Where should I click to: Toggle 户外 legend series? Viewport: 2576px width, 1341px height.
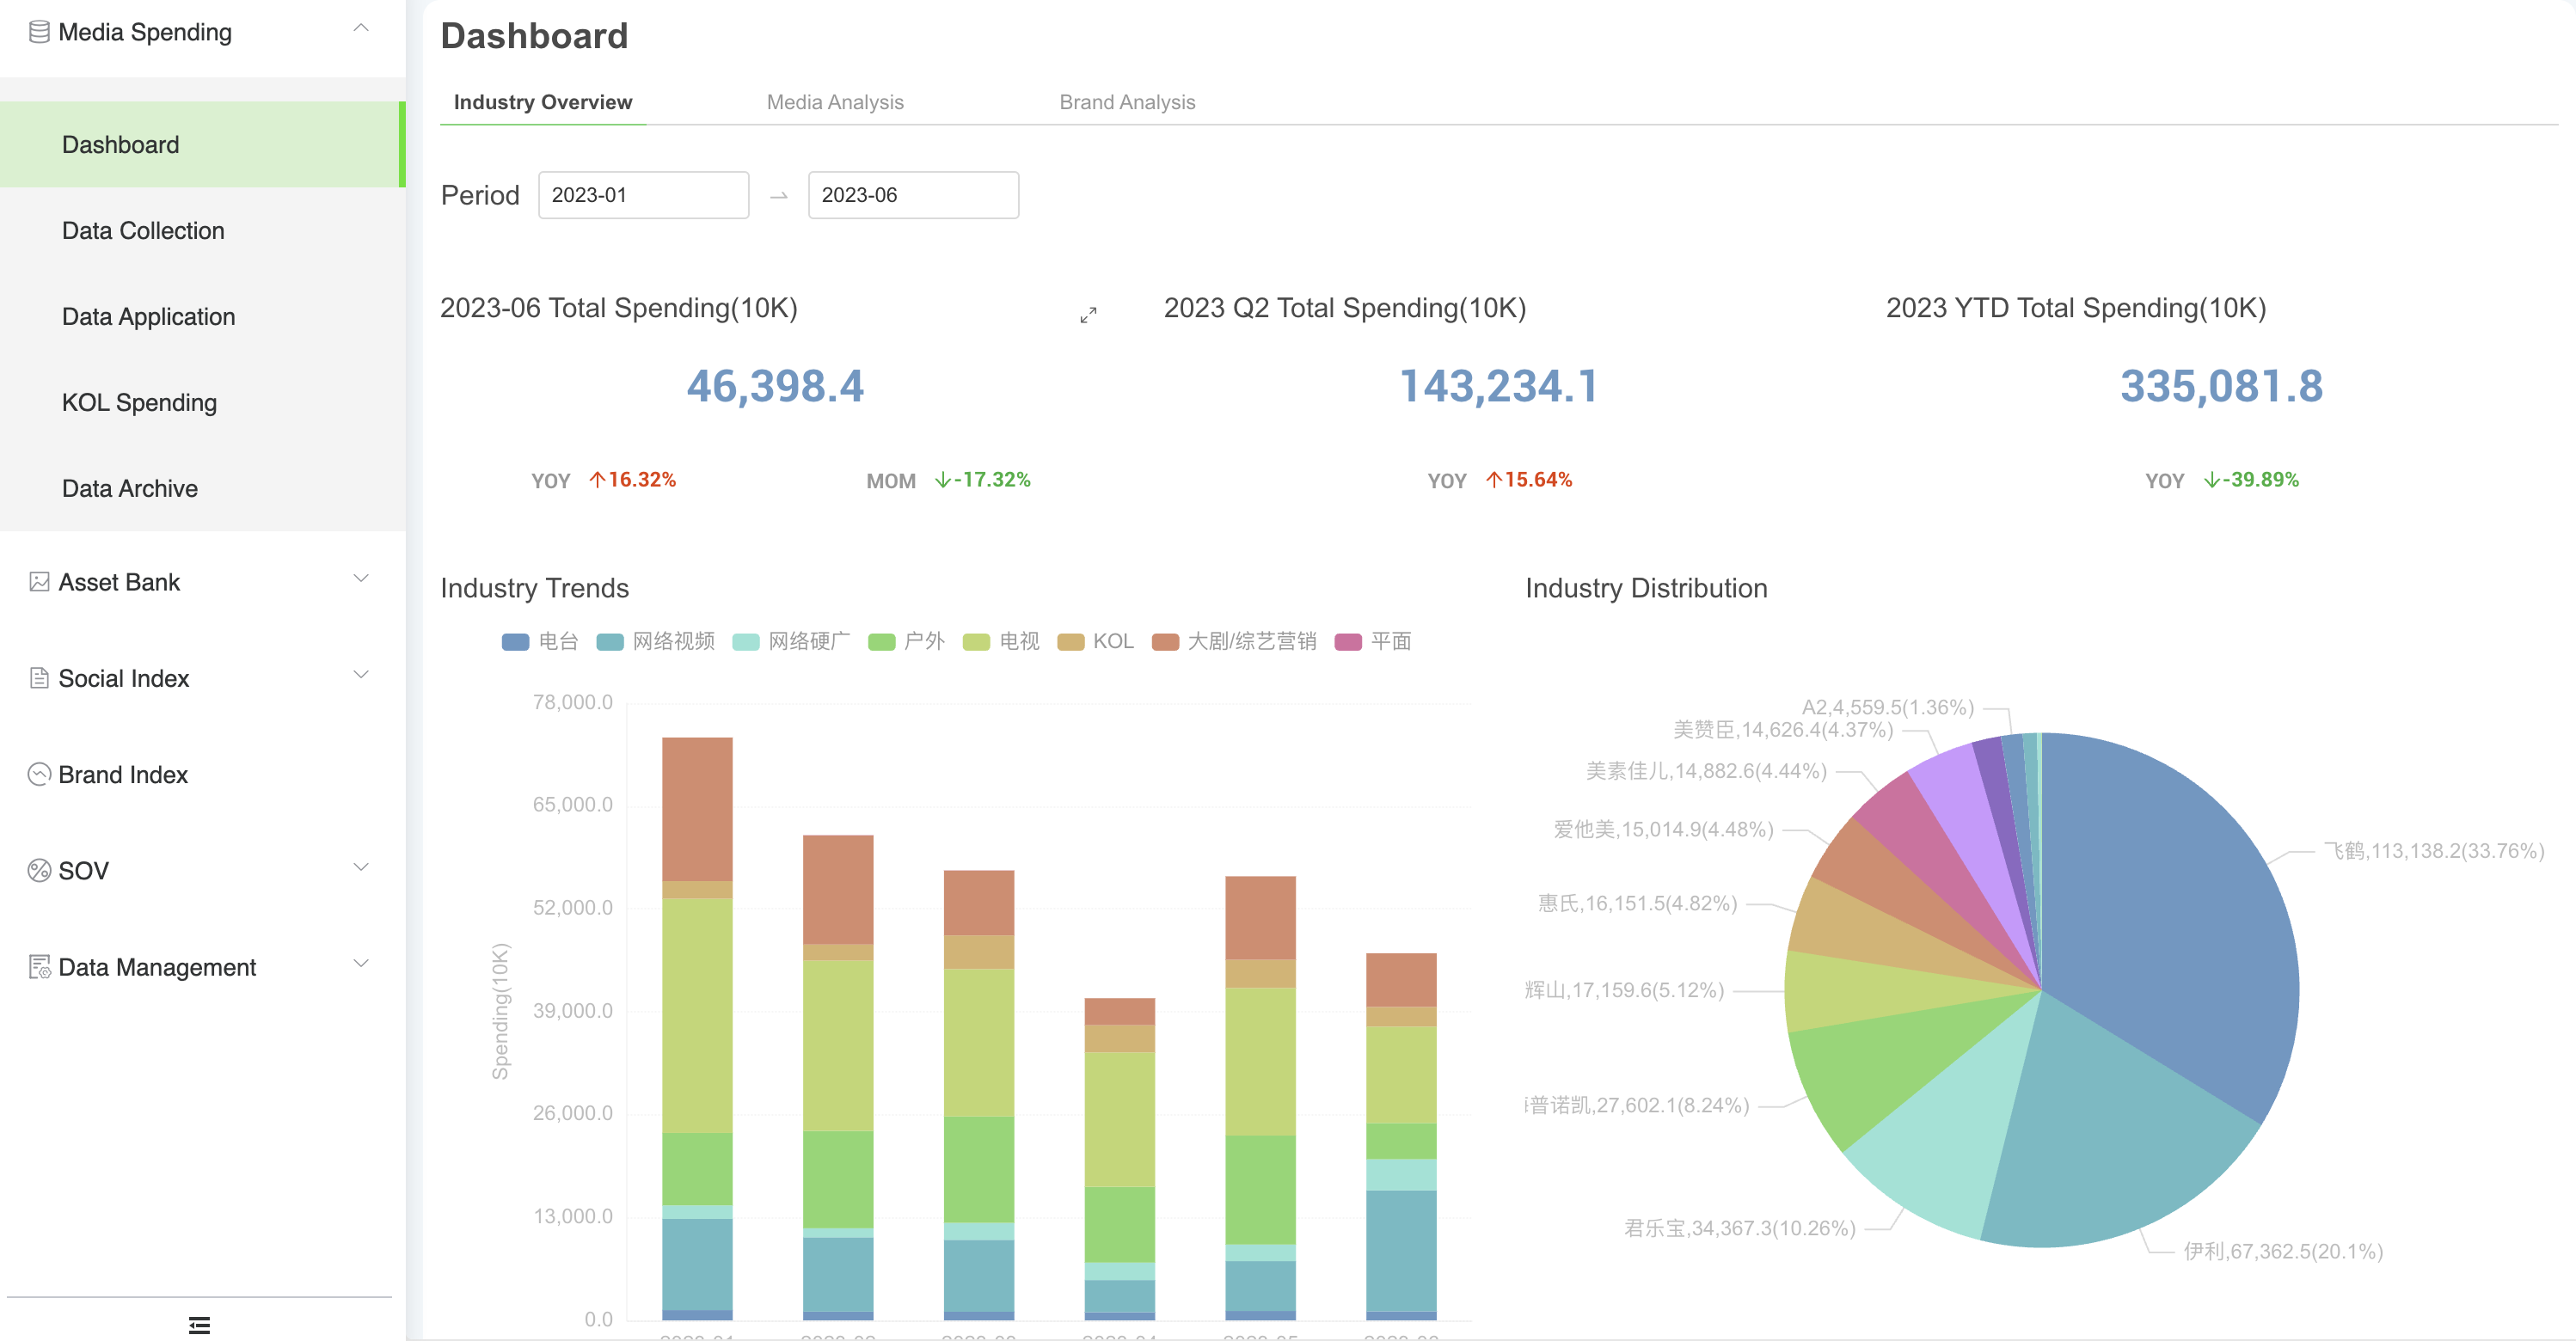pyautogui.click(x=906, y=641)
